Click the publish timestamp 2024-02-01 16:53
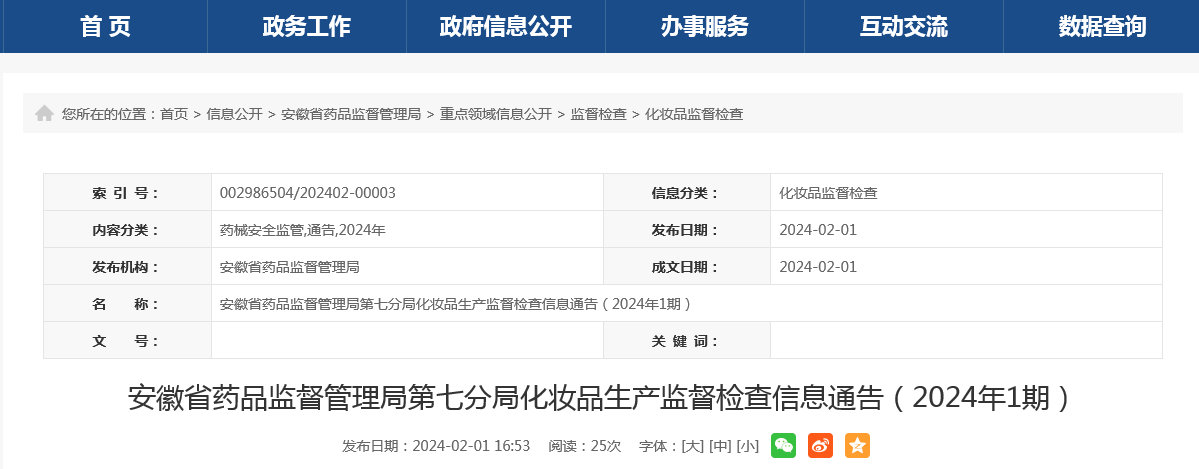 [471, 446]
